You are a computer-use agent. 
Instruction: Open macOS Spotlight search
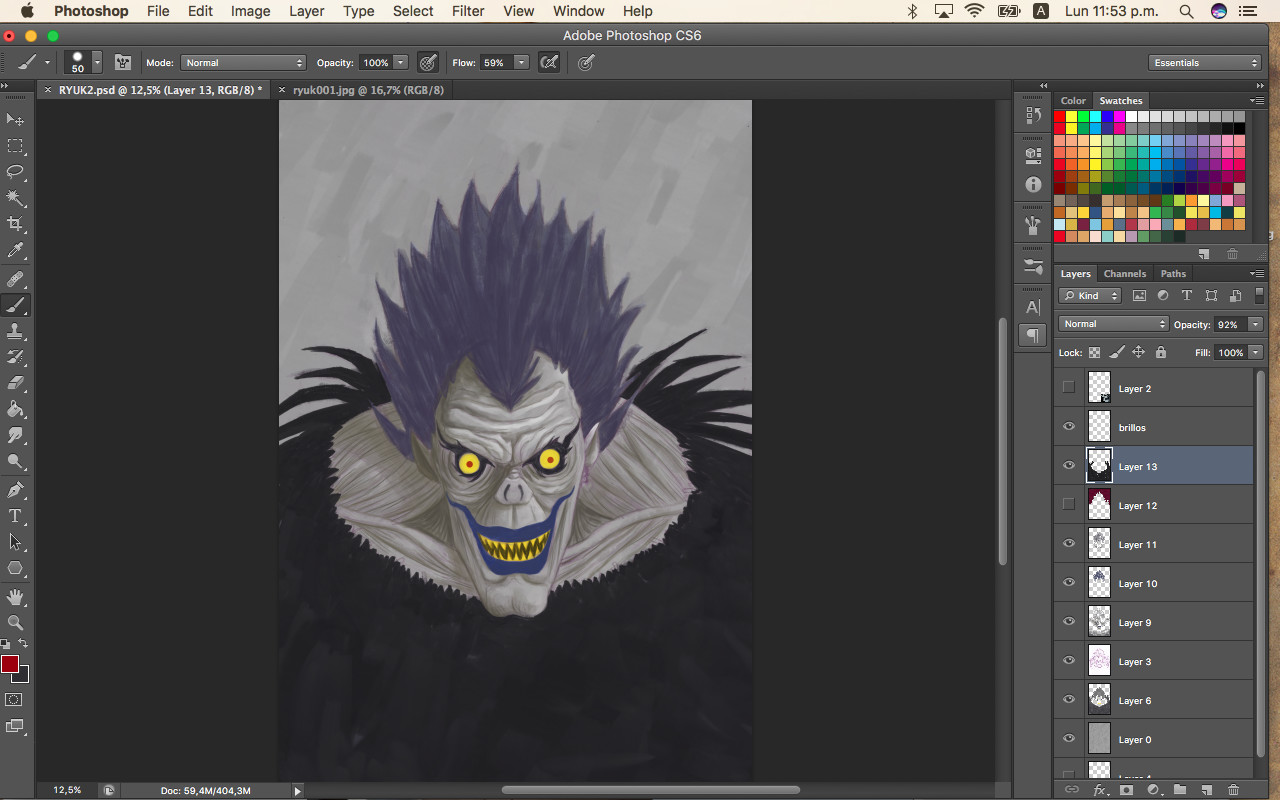[x=1186, y=11]
